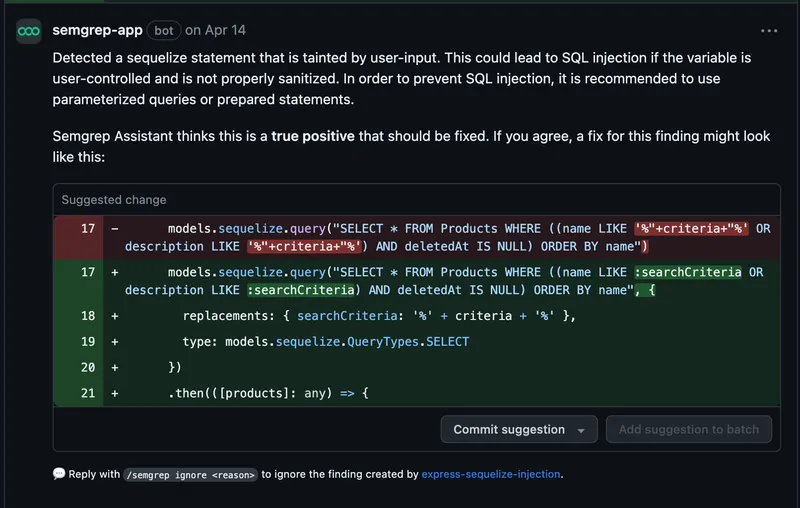
Task: Click the 'true positive' bold text
Action: tap(313, 136)
